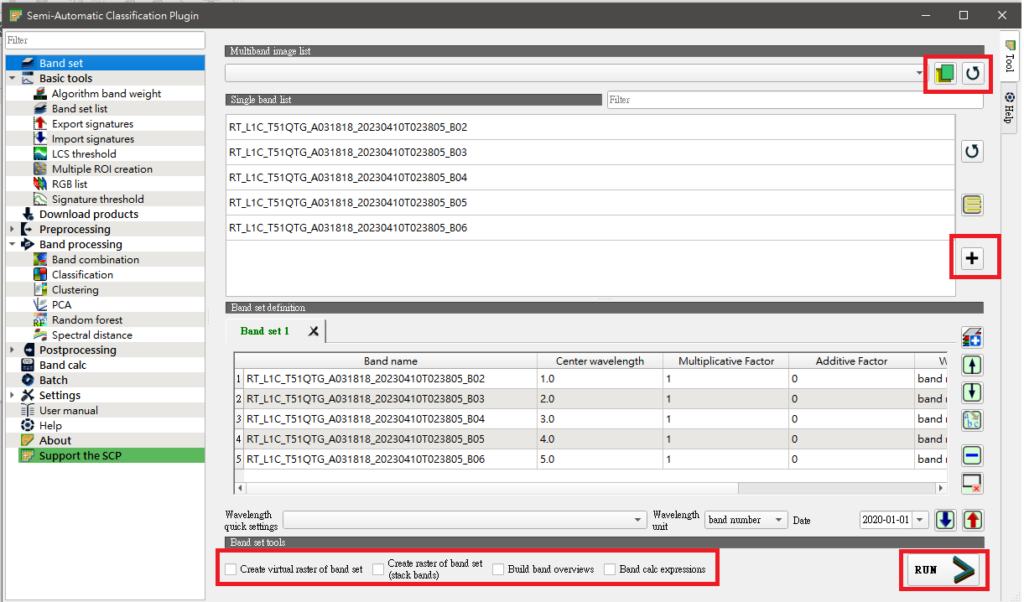Viewport: 1024px width, 602px height.
Task: Select B02 in the single band list
Action: click(590, 127)
